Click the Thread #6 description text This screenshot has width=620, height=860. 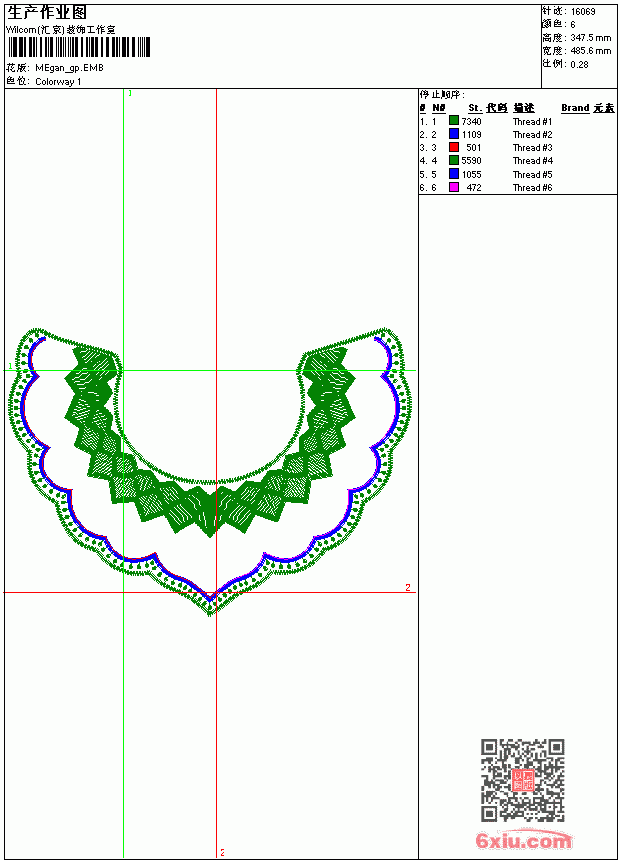pyautogui.click(x=532, y=188)
